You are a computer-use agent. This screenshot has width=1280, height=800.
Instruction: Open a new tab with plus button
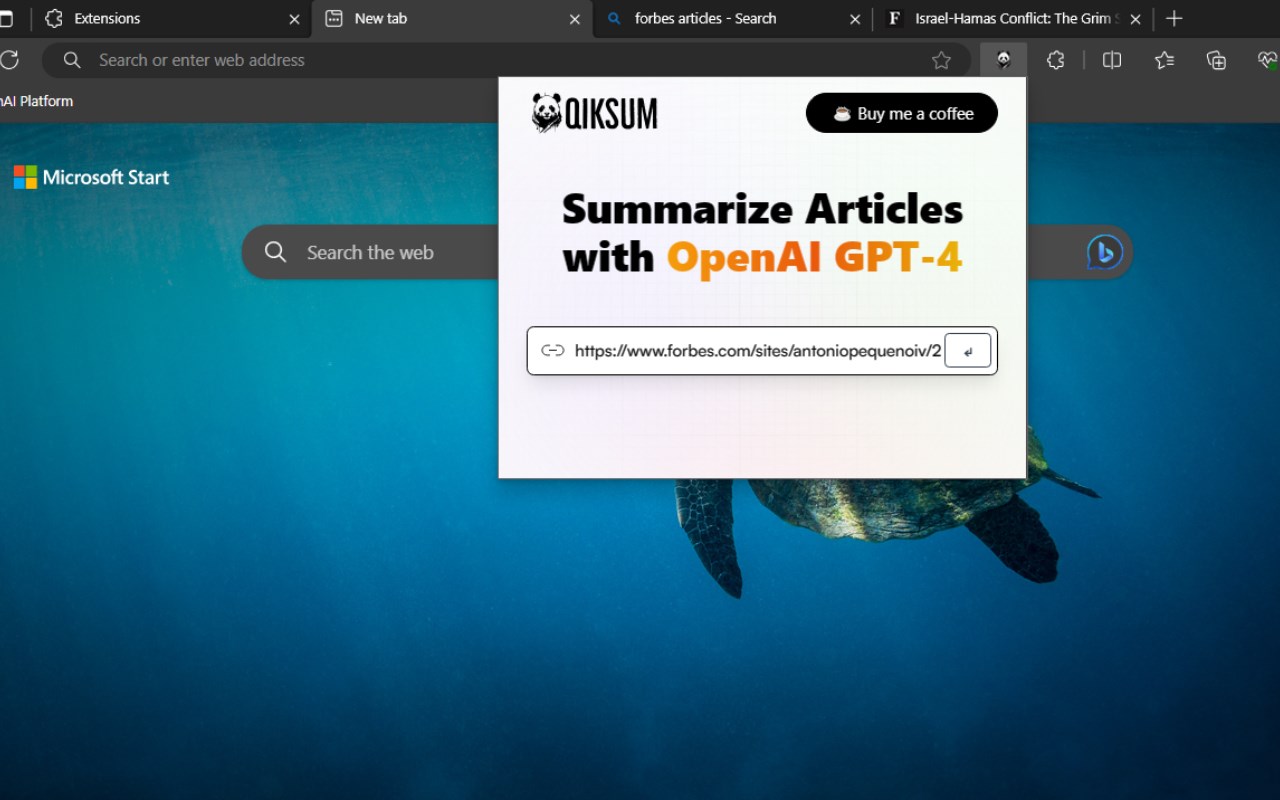click(1174, 18)
